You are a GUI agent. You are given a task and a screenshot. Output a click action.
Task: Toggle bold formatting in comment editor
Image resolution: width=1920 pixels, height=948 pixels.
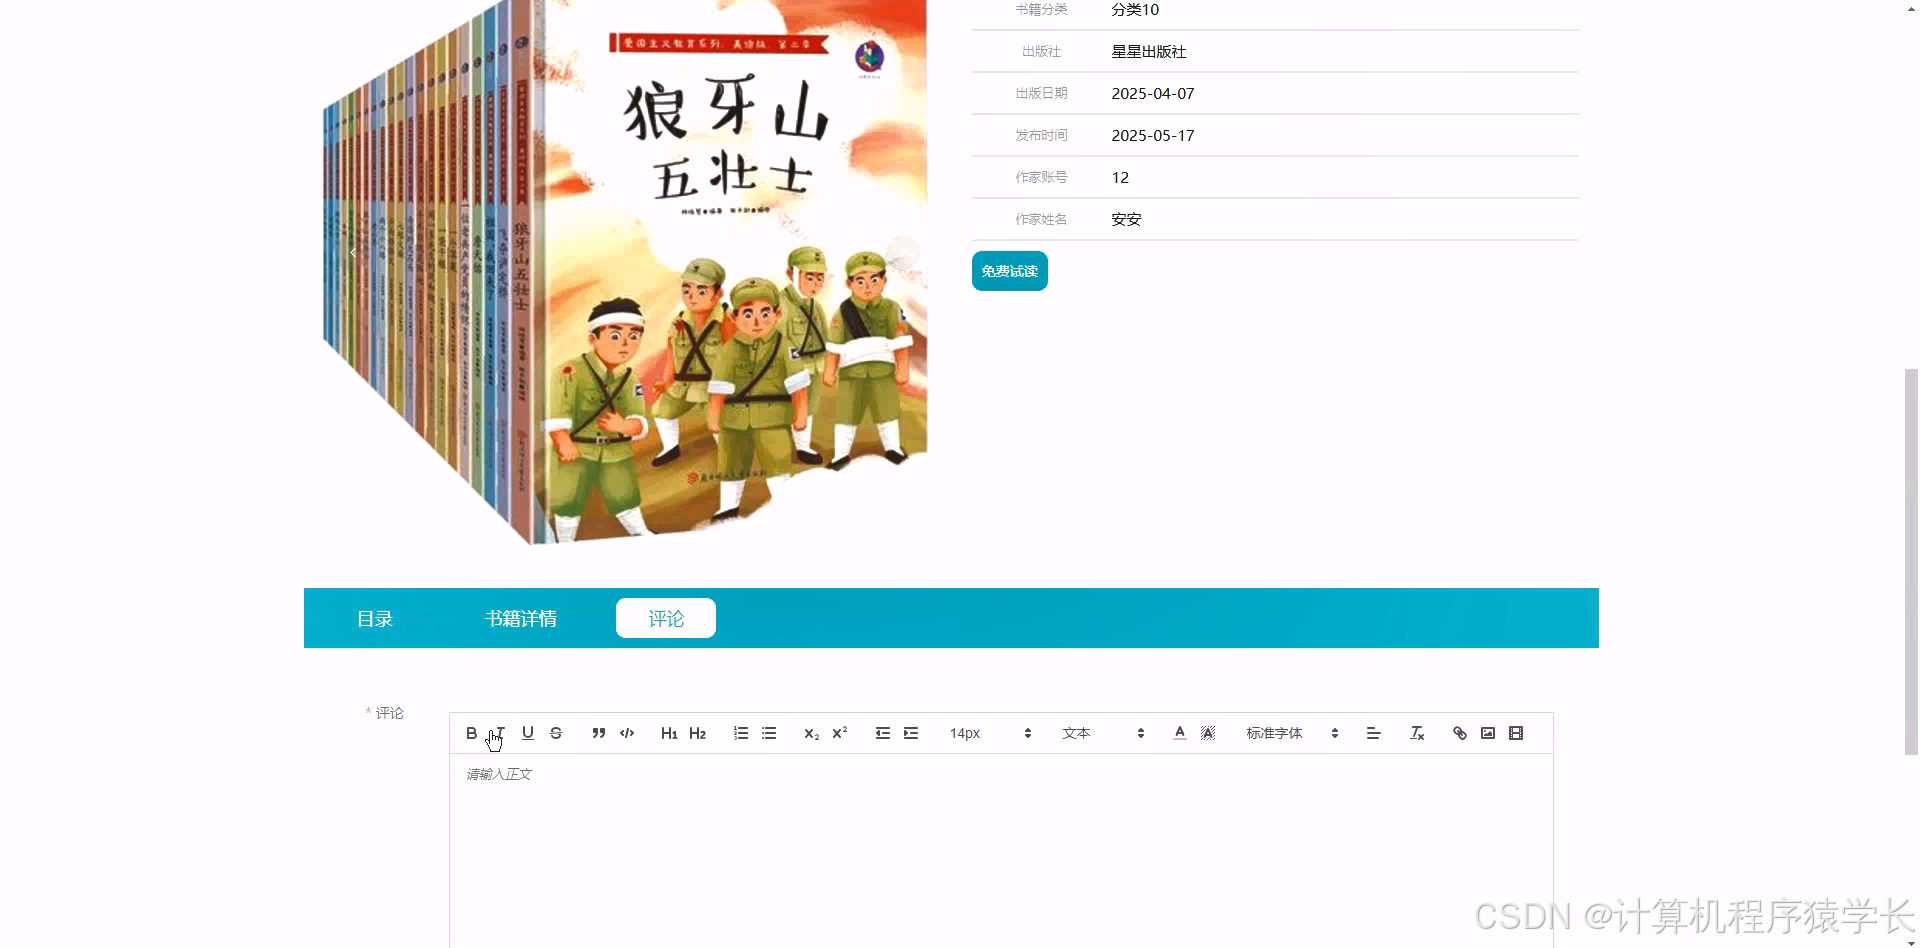click(471, 733)
